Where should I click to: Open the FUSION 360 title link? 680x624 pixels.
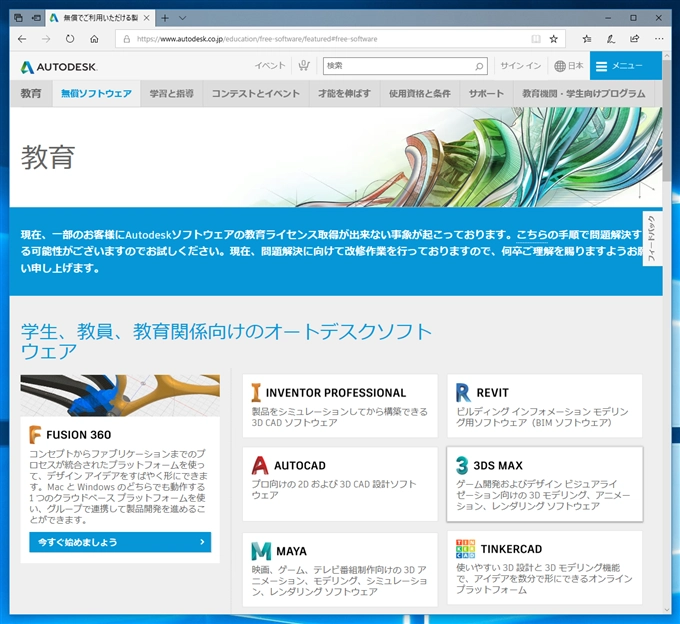coord(78,435)
